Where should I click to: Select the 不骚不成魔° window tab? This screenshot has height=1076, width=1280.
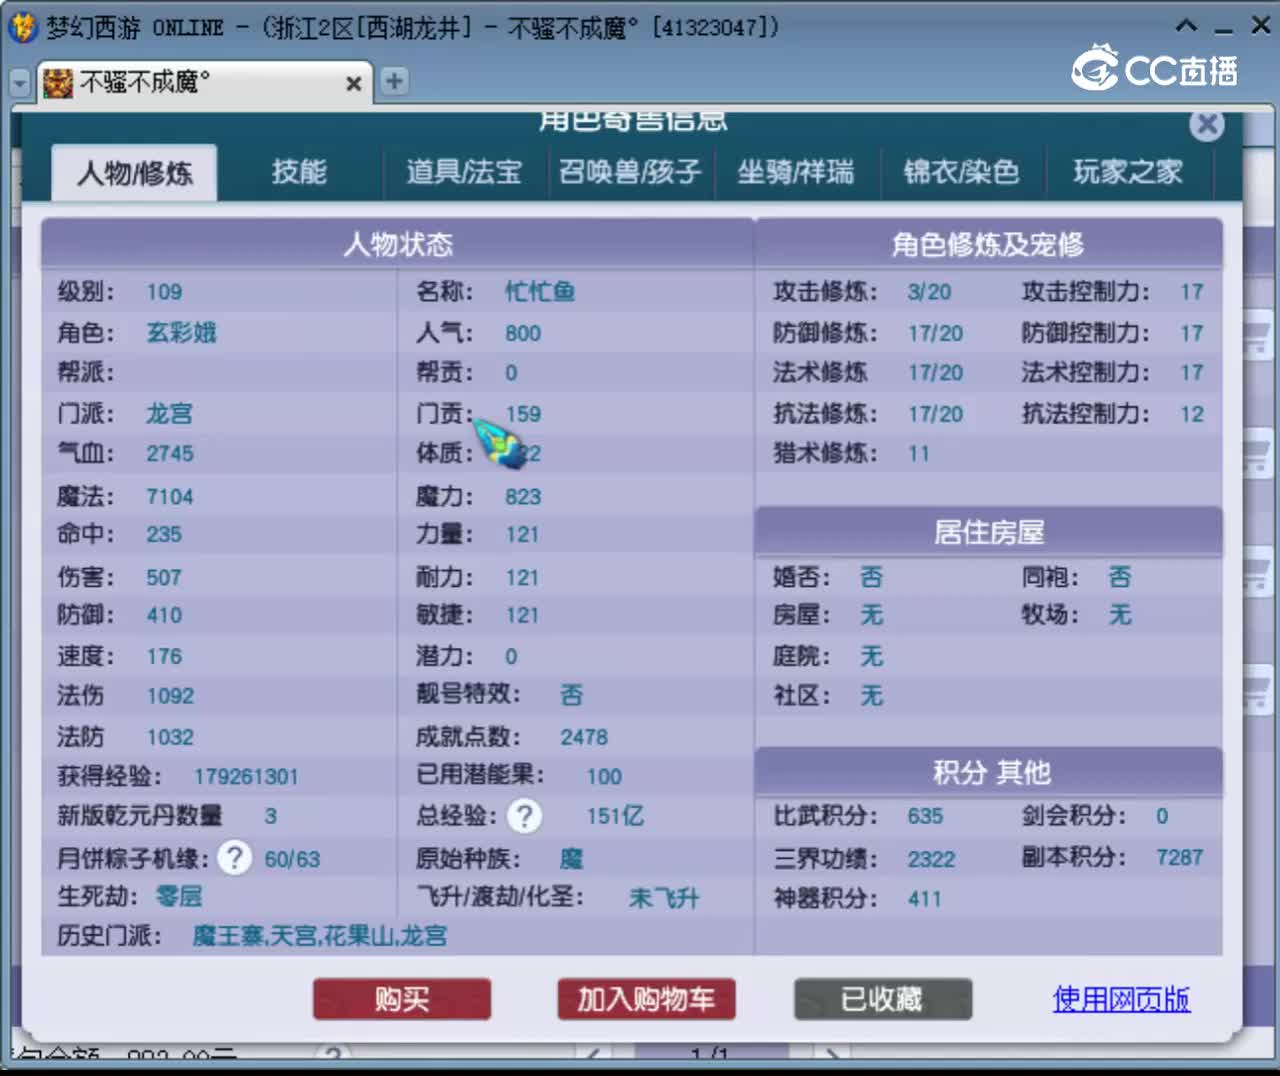(x=205, y=82)
